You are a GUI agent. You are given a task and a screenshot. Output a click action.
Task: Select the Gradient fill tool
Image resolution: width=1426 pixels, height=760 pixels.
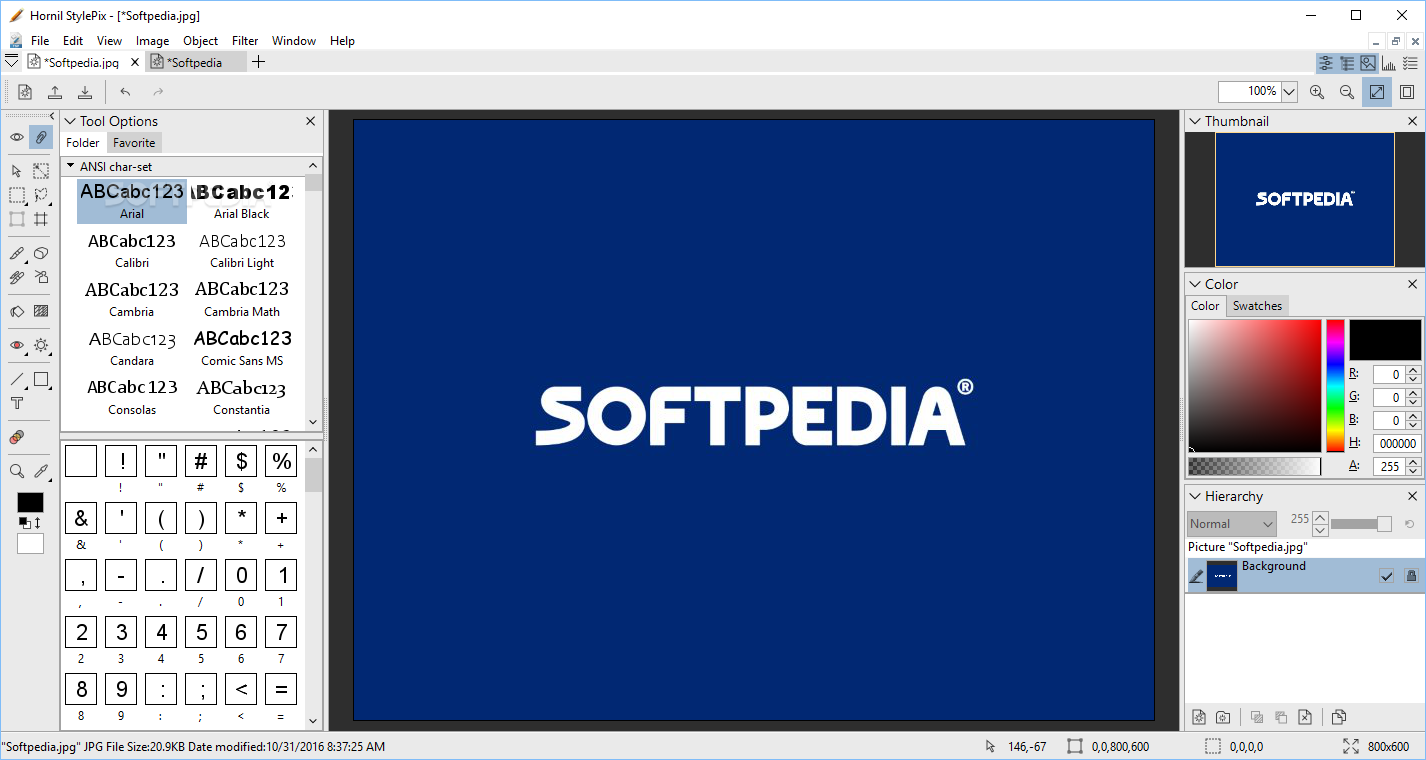(x=41, y=311)
